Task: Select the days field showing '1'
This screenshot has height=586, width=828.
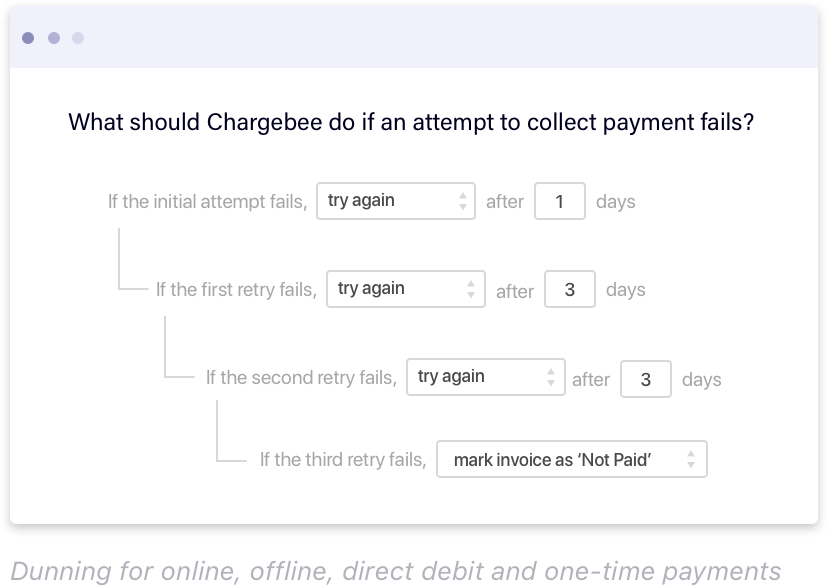Action: [x=559, y=201]
